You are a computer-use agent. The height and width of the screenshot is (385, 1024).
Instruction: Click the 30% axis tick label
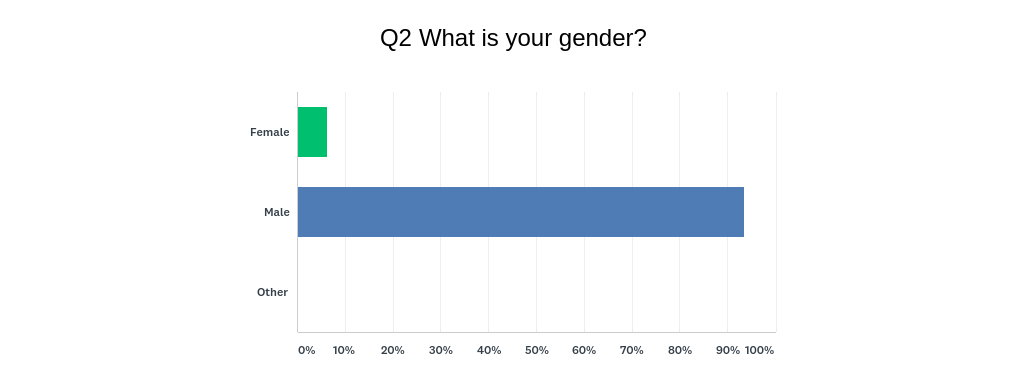pos(441,350)
